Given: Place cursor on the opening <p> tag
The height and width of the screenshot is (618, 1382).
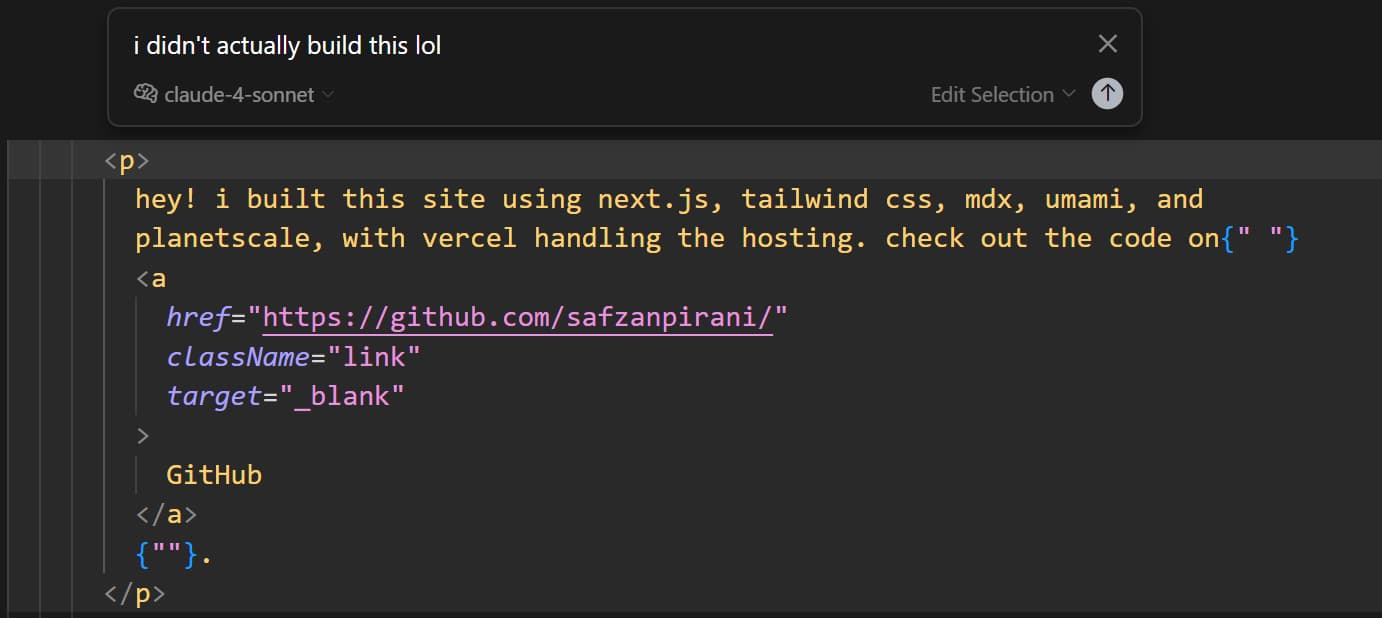Looking at the screenshot, I should (127, 160).
